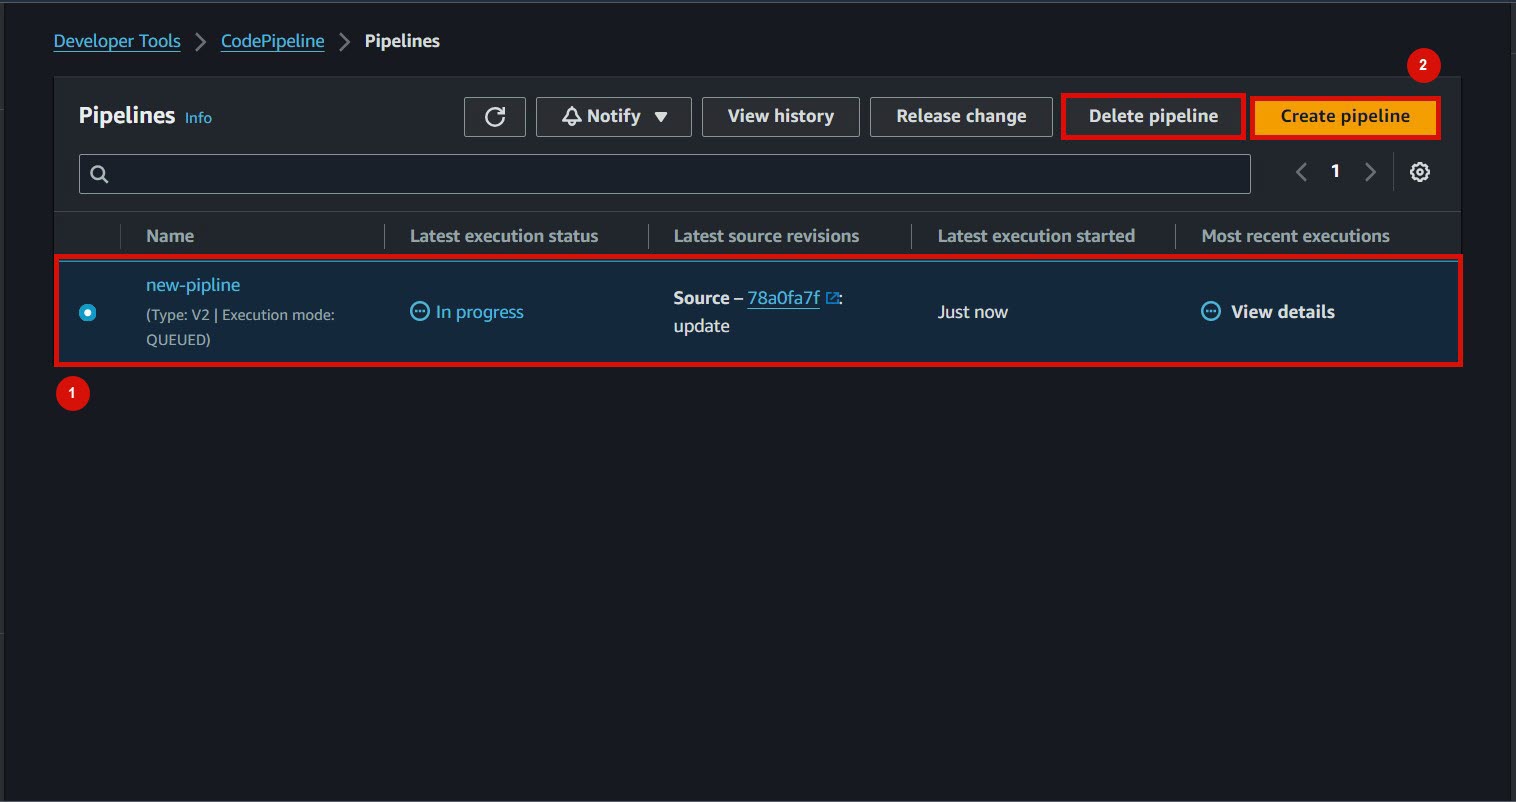The width and height of the screenshot is (1516, 802).
Task: Open the new-pipline pipeline link
Action: click(193, 285)
